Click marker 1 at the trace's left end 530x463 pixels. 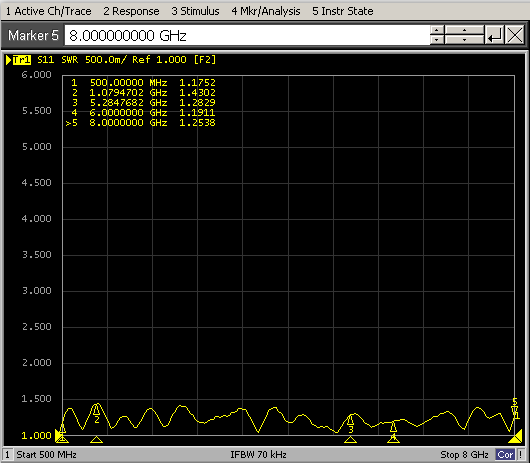pyautogui.click(x=62, y=429)
